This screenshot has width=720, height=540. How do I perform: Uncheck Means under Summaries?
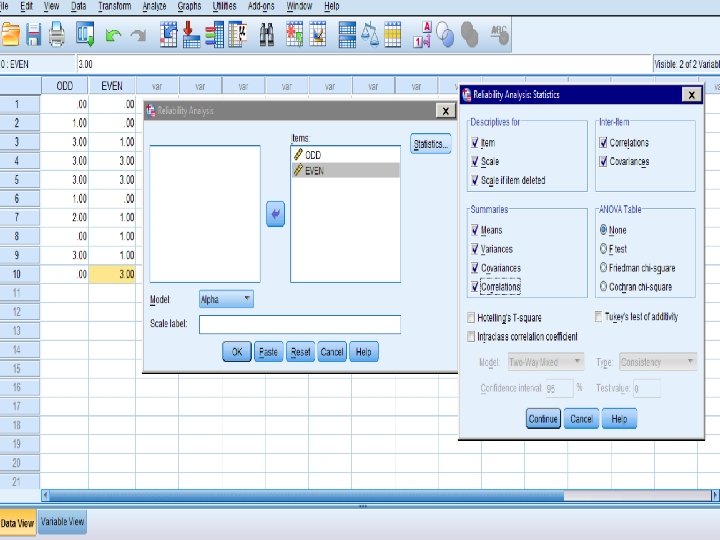475,230
